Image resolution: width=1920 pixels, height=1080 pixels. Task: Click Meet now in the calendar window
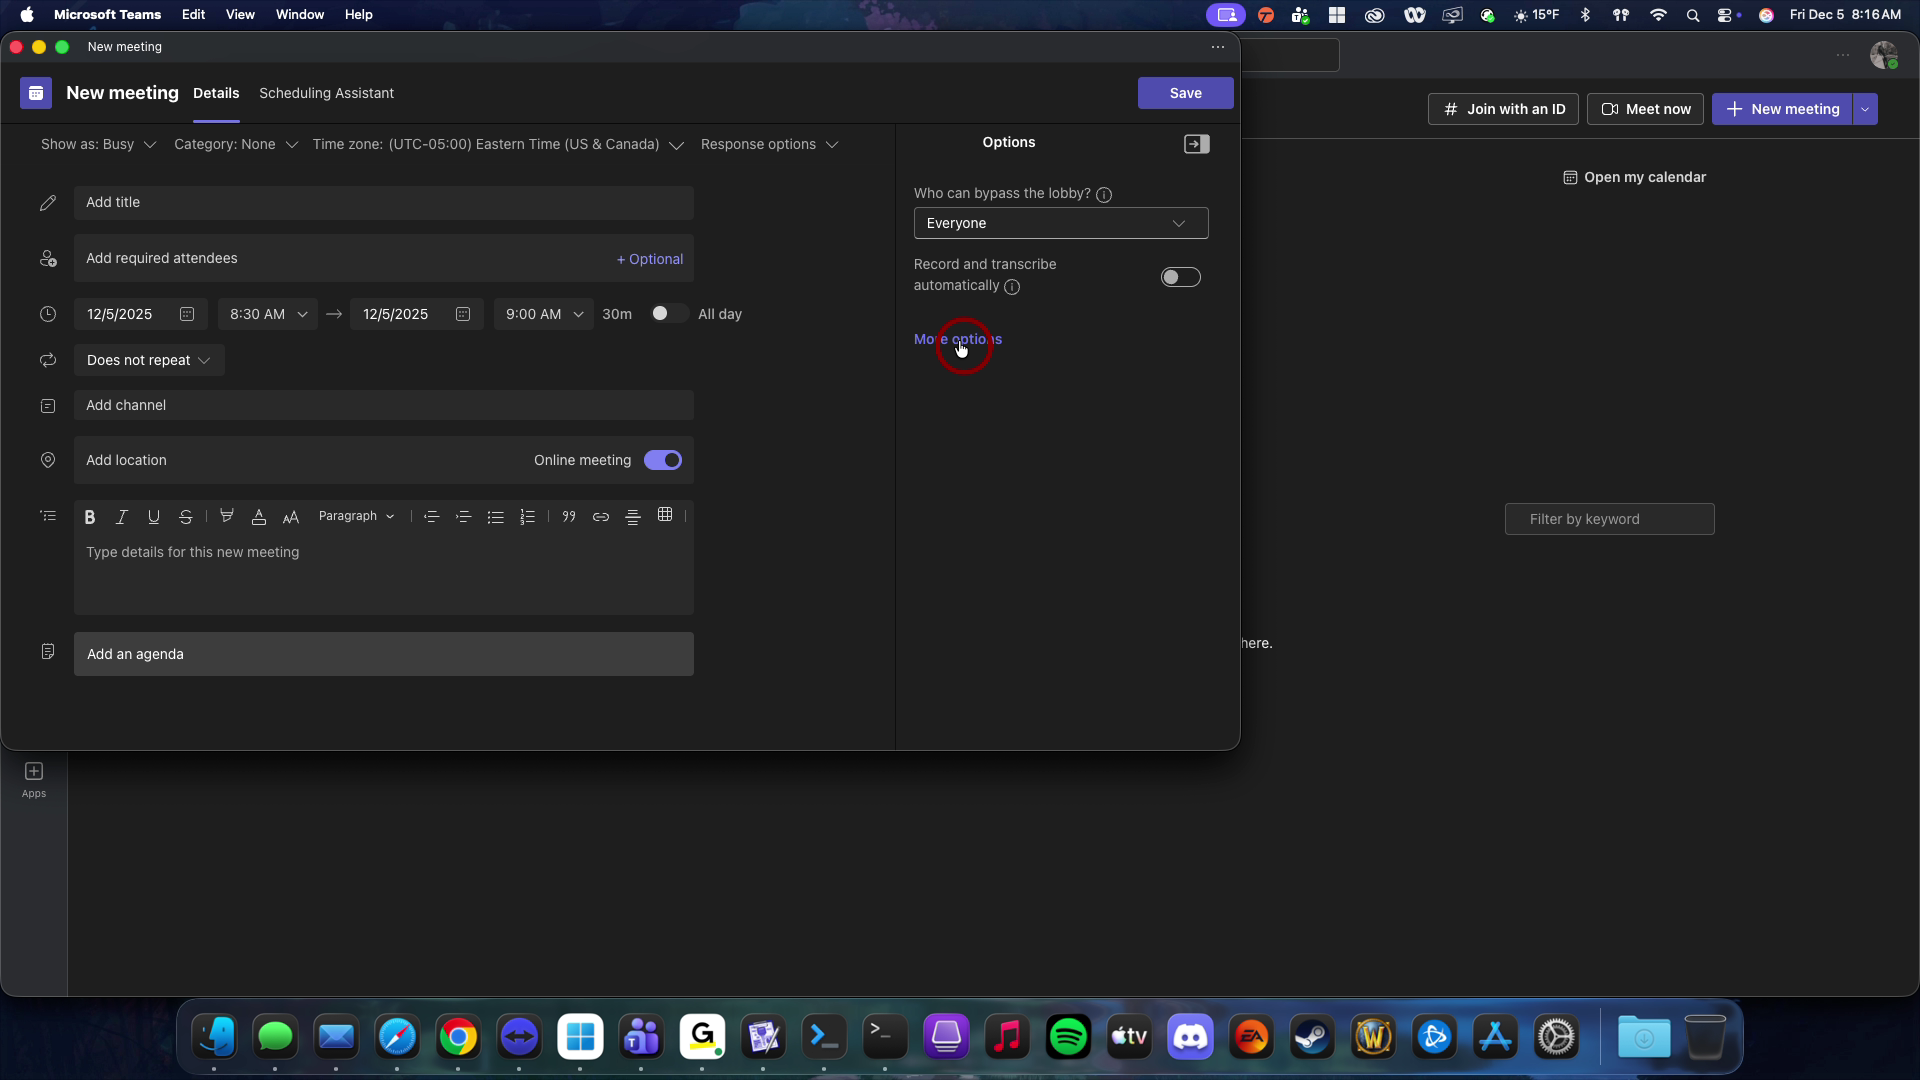(1645, 109)
